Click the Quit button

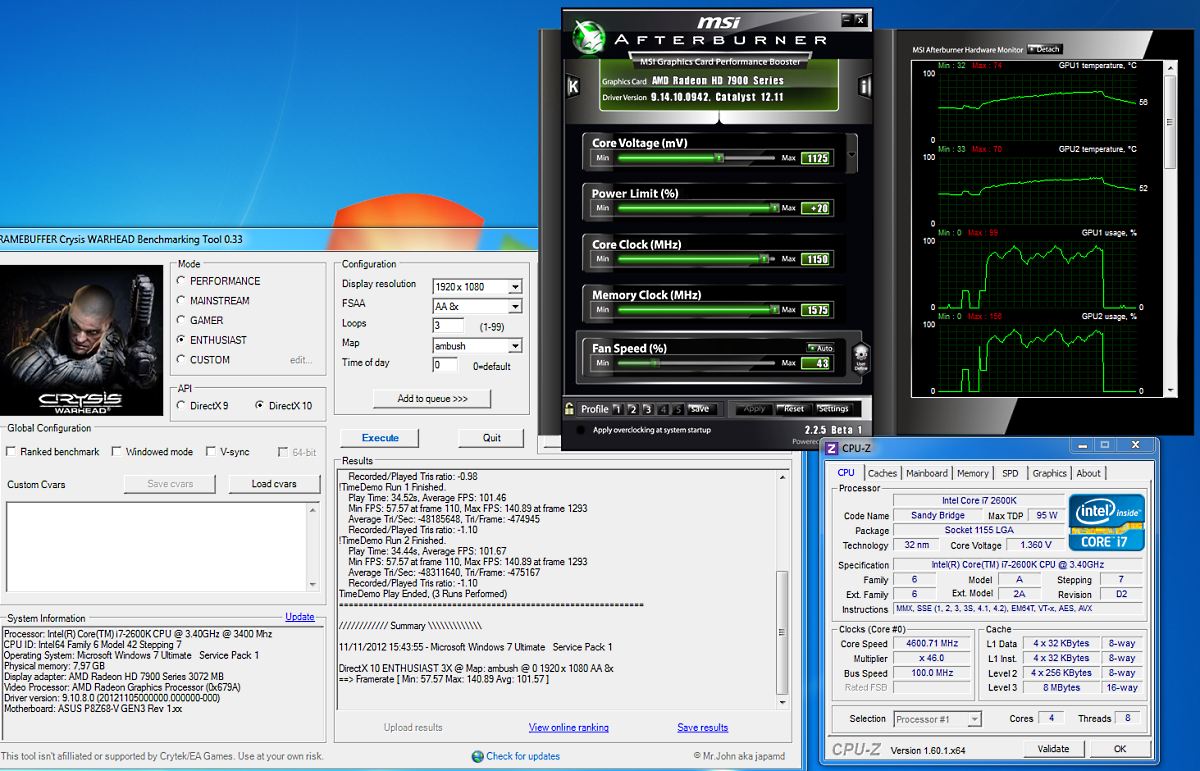492,438
